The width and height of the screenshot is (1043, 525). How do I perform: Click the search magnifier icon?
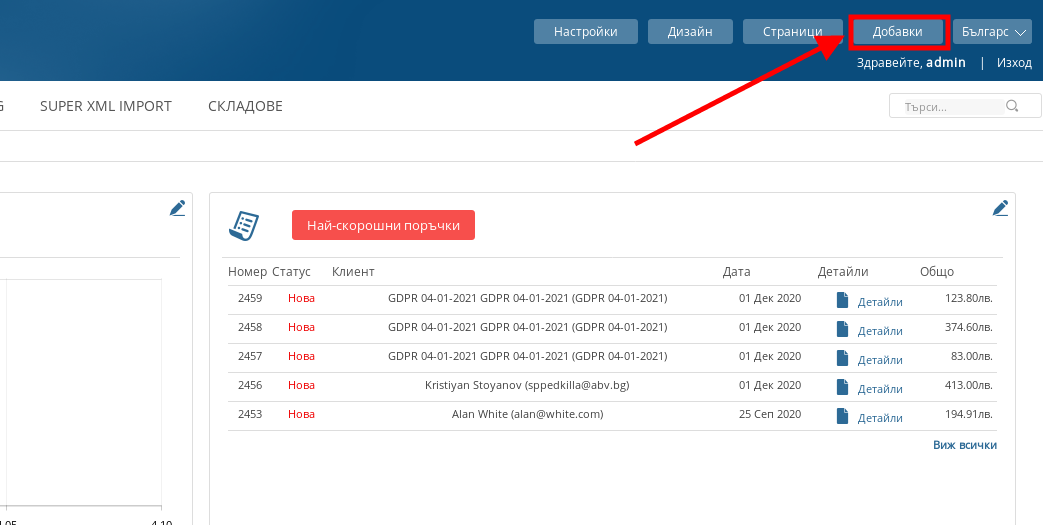tap(1012, 106)
